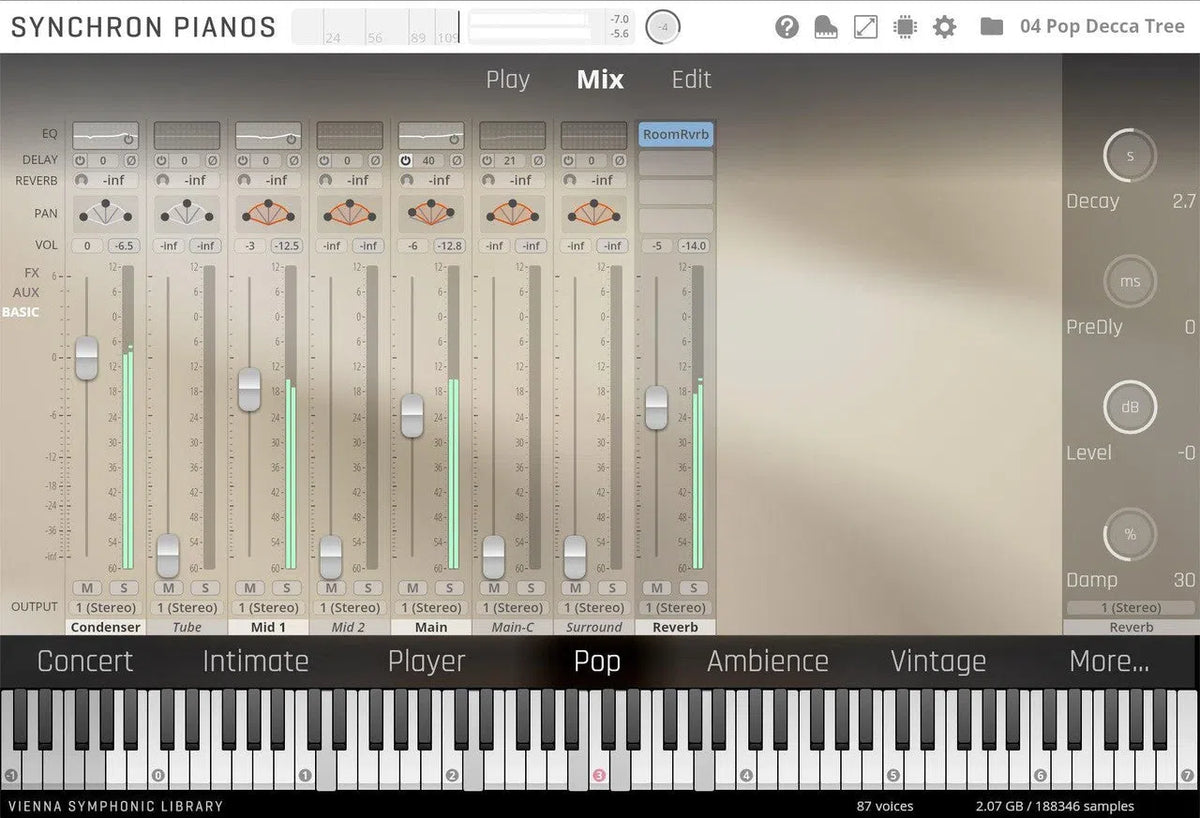Switch to the Play tab
The width and height of the screenshot is (1200, 818).
coord(507,80)
